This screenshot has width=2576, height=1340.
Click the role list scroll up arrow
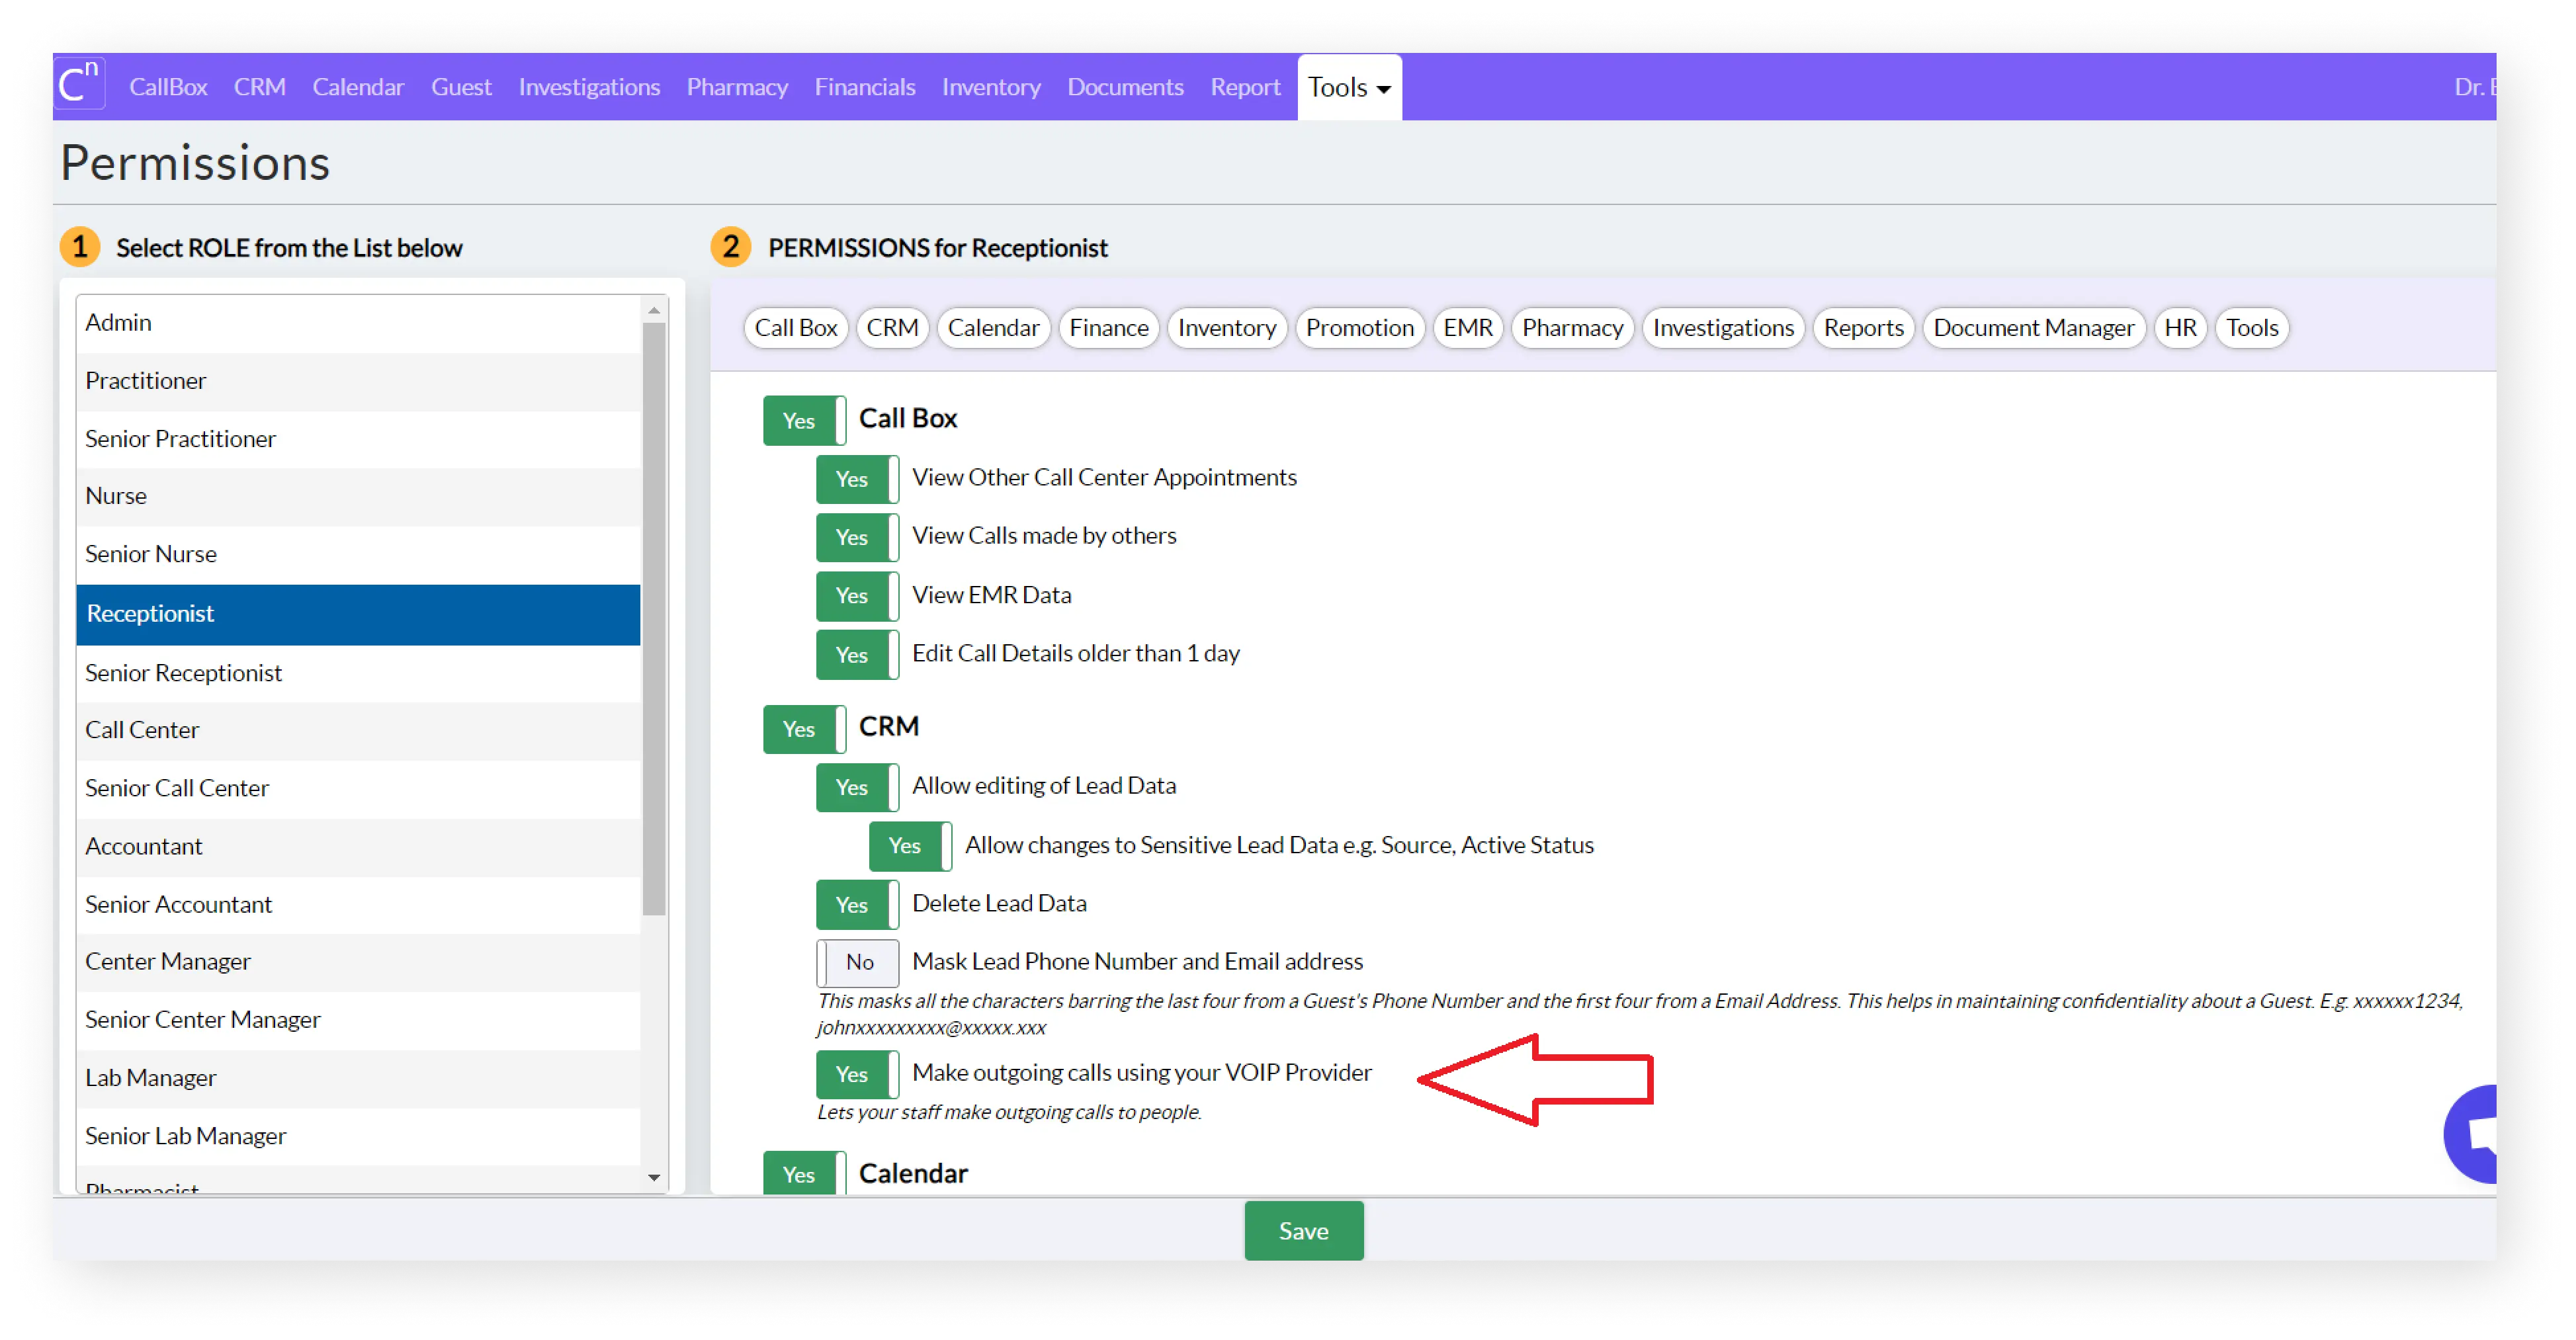click(654, 310)
